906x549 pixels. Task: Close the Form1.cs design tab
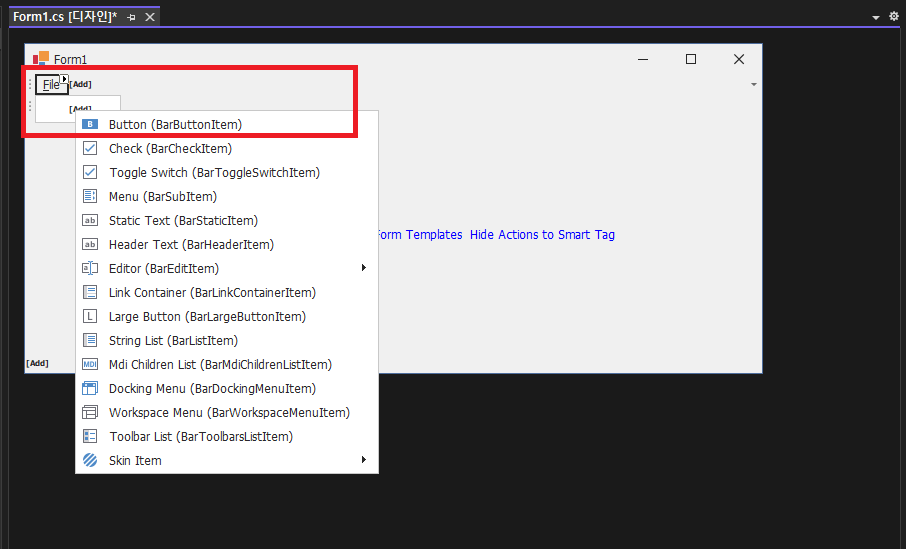150,17
